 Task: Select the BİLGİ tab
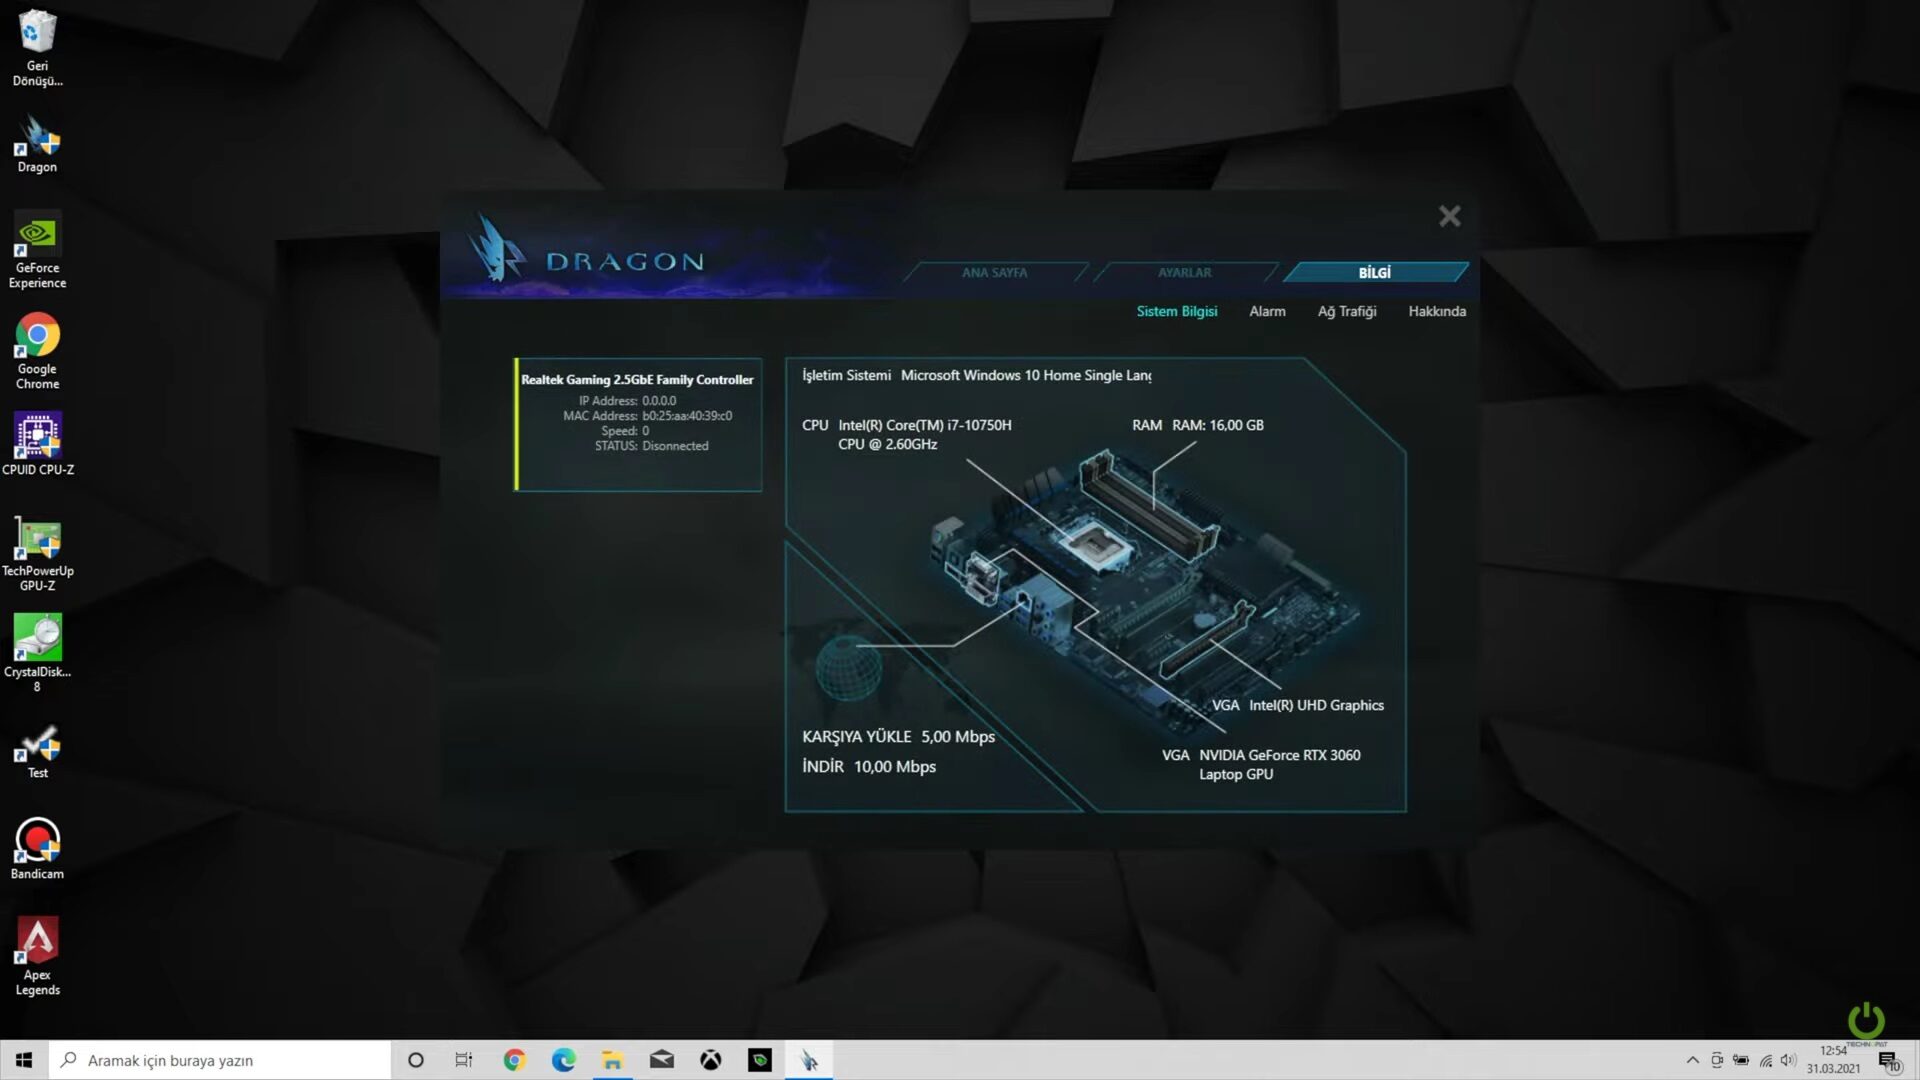[x=1374, y=272]
